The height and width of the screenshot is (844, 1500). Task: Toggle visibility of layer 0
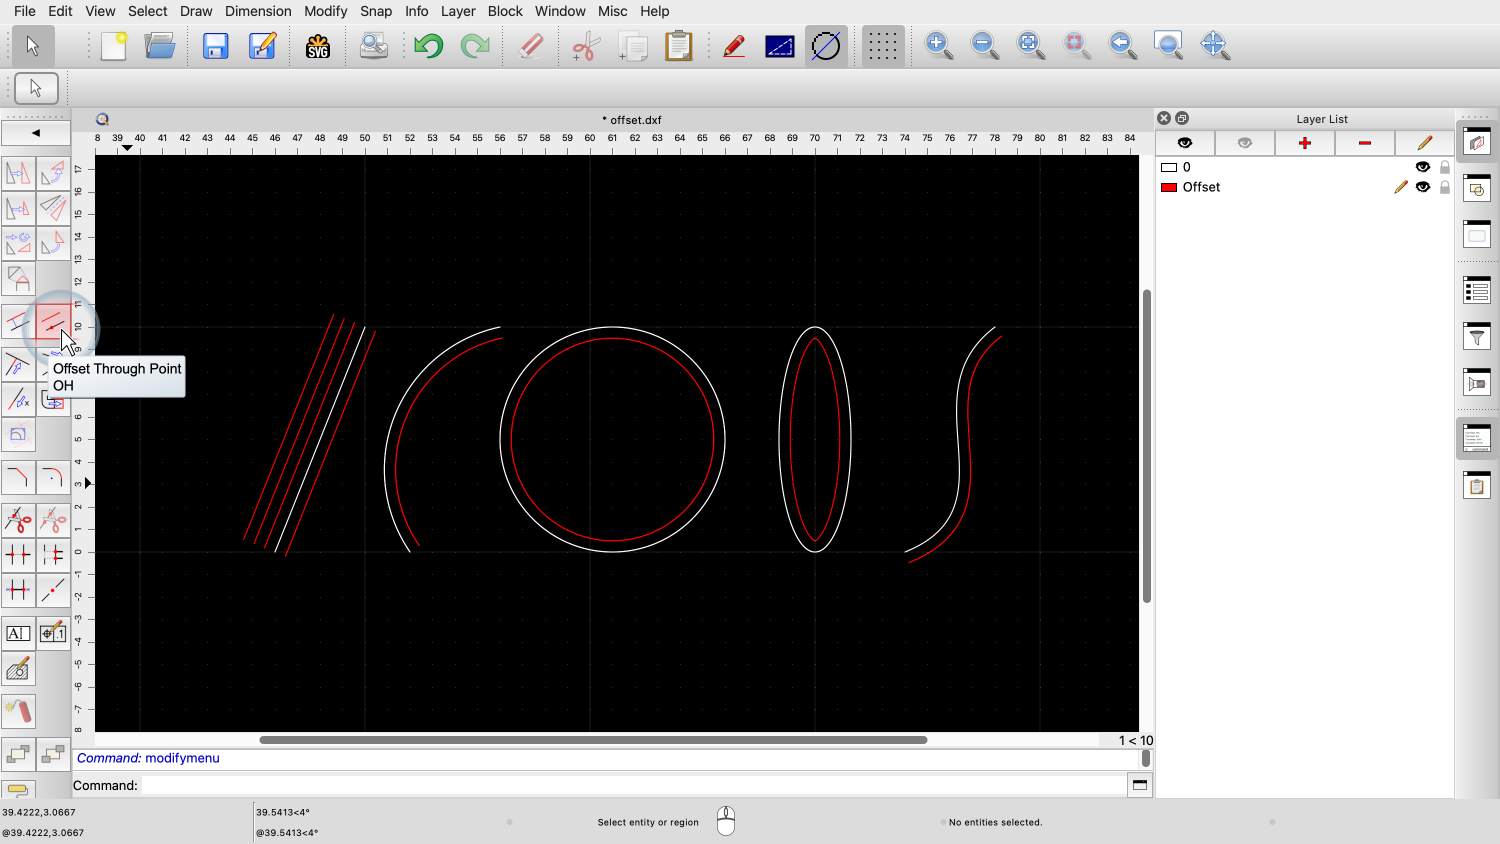click(x=1422, y=167)
